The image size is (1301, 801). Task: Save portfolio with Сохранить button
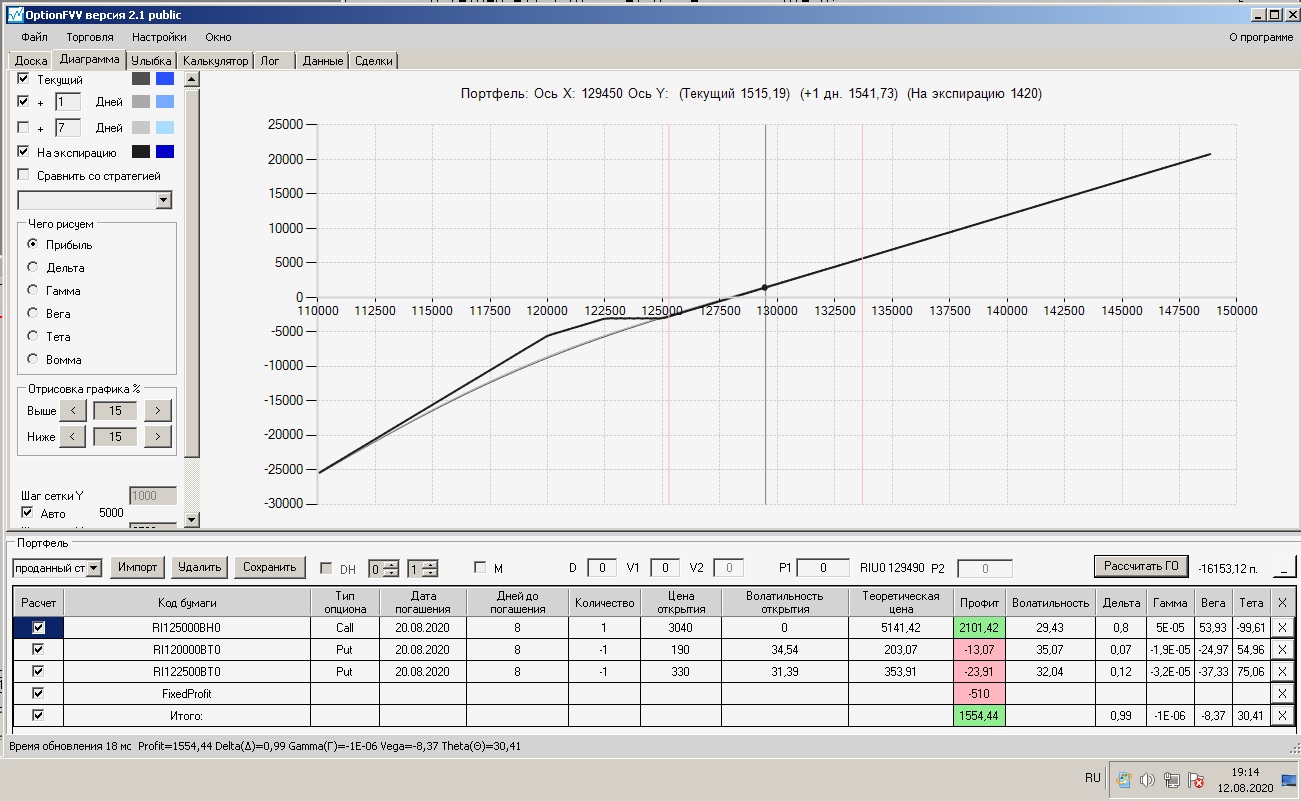[269, 567]
